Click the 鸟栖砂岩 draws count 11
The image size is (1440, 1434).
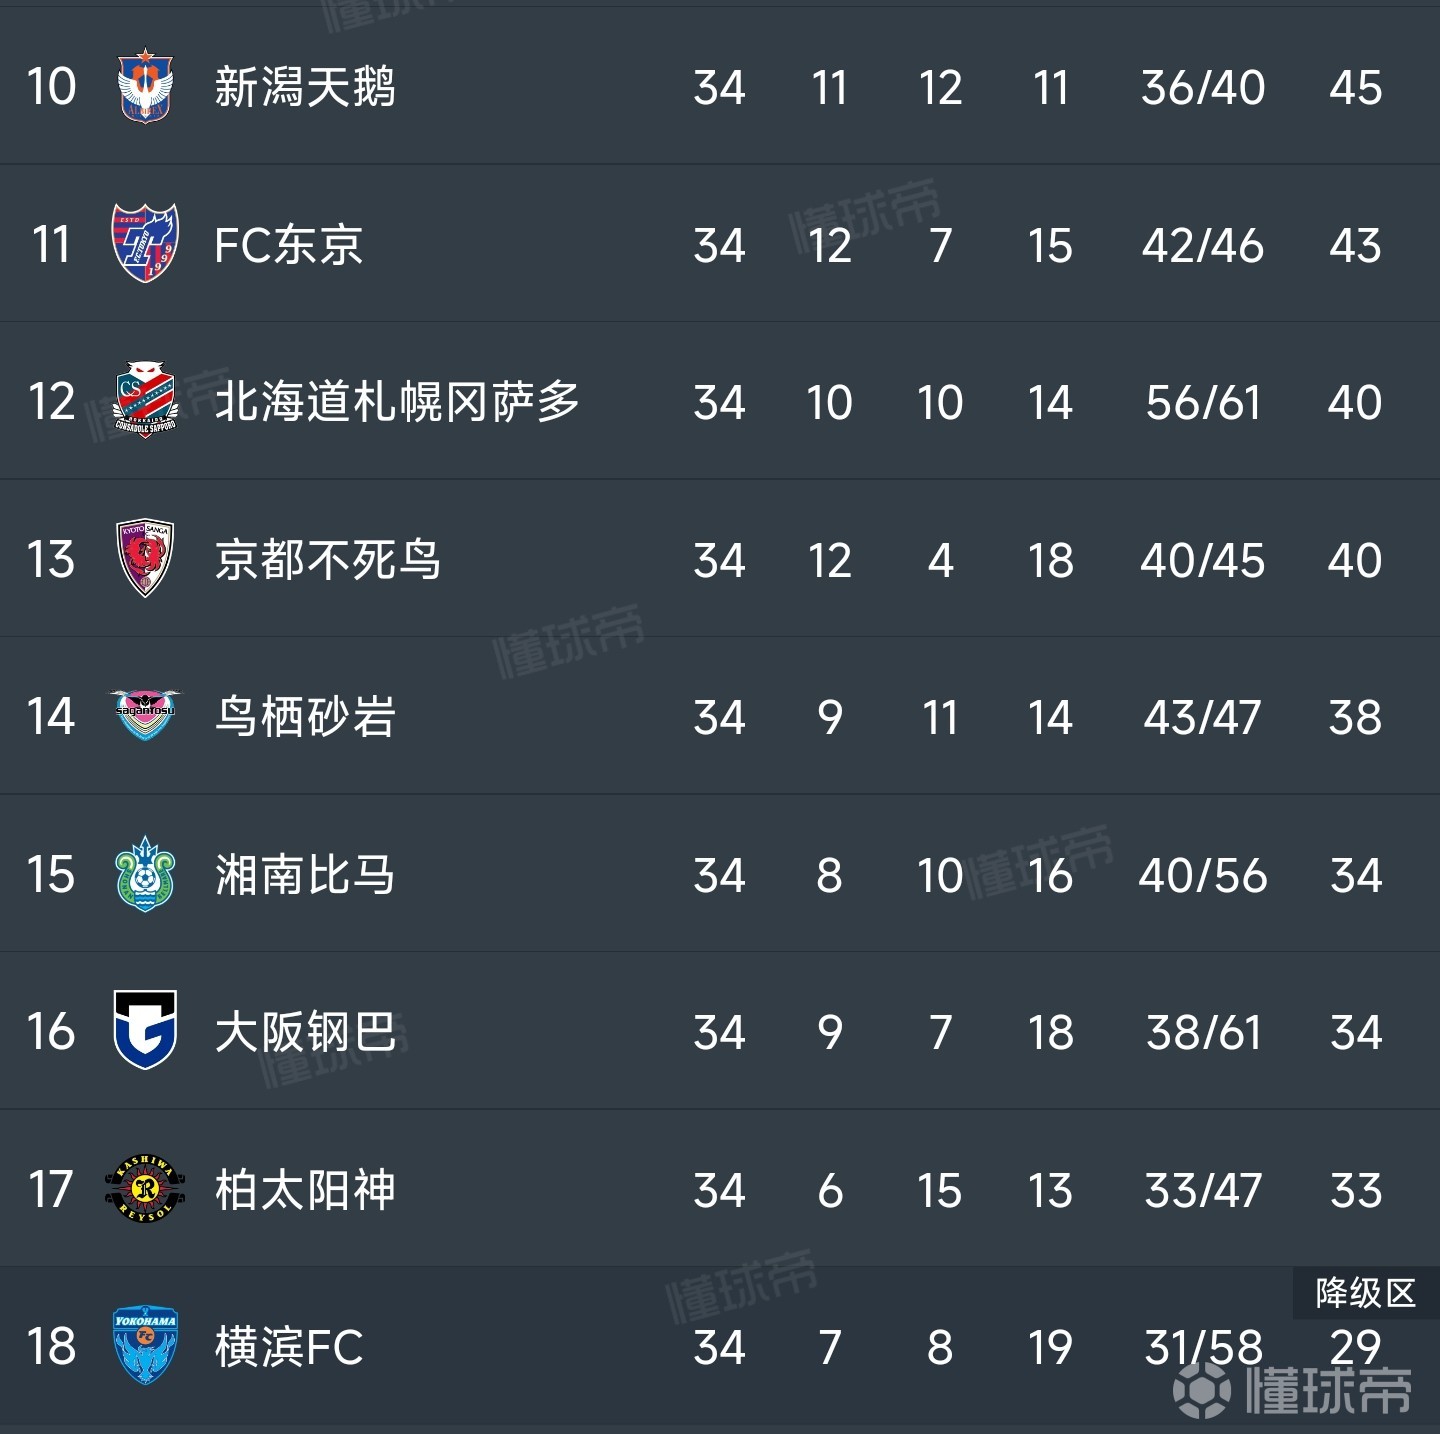pyautogui.click(x=940, y=718)
